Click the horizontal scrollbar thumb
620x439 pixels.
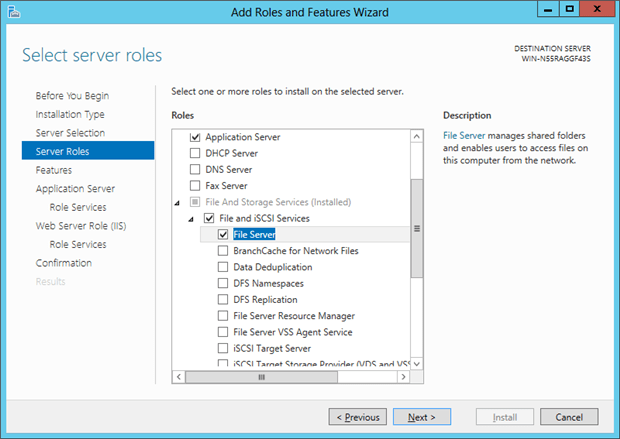coord(261,377)
